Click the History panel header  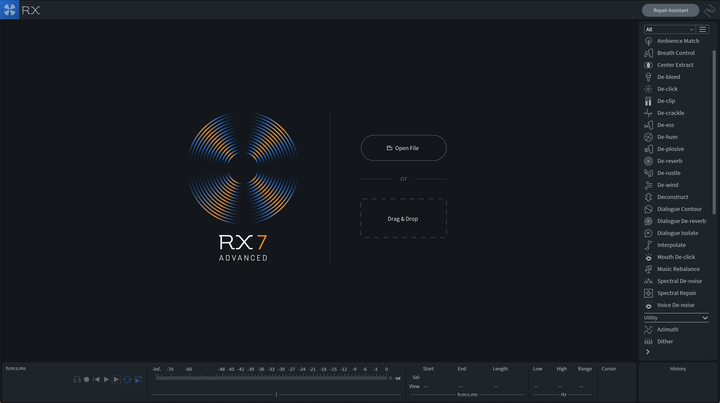(x=678, y=369)
